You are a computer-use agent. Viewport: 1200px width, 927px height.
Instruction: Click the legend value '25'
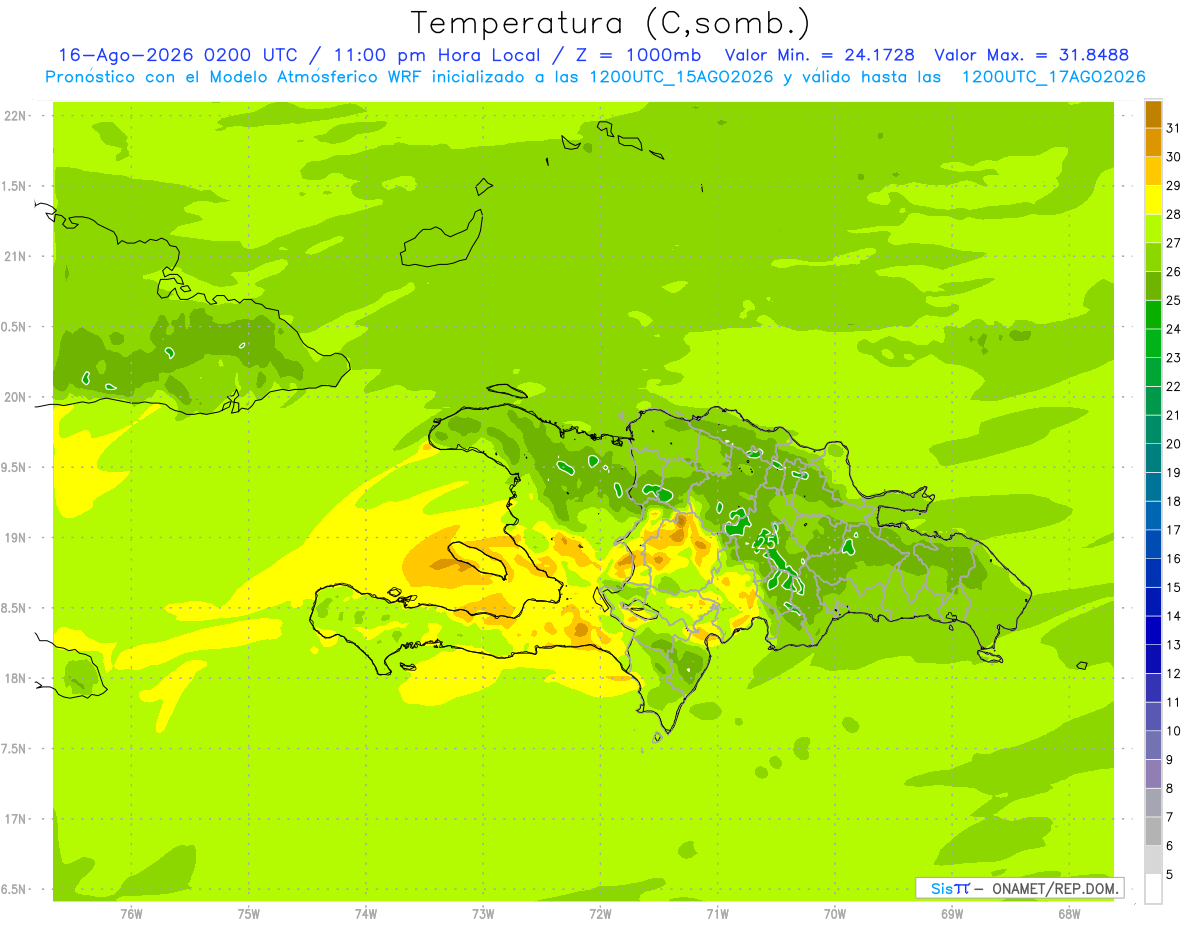[x=1174, y=300]
